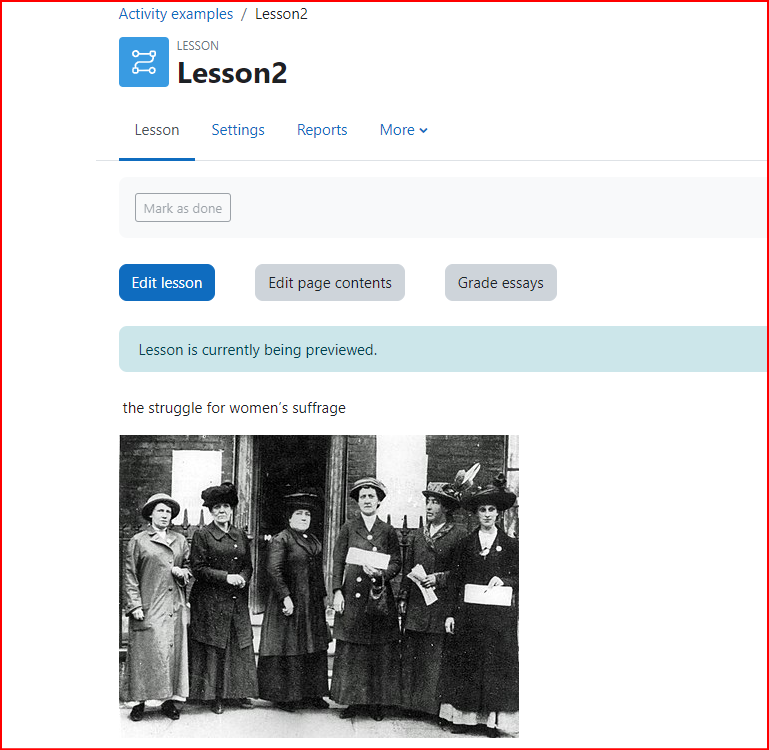Click the LESSON label above the title

coord(198,46)
